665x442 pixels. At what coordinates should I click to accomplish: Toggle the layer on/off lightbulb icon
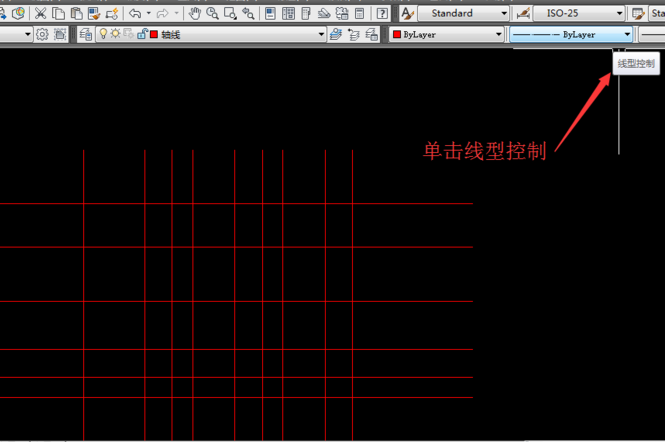pos(103,34)
